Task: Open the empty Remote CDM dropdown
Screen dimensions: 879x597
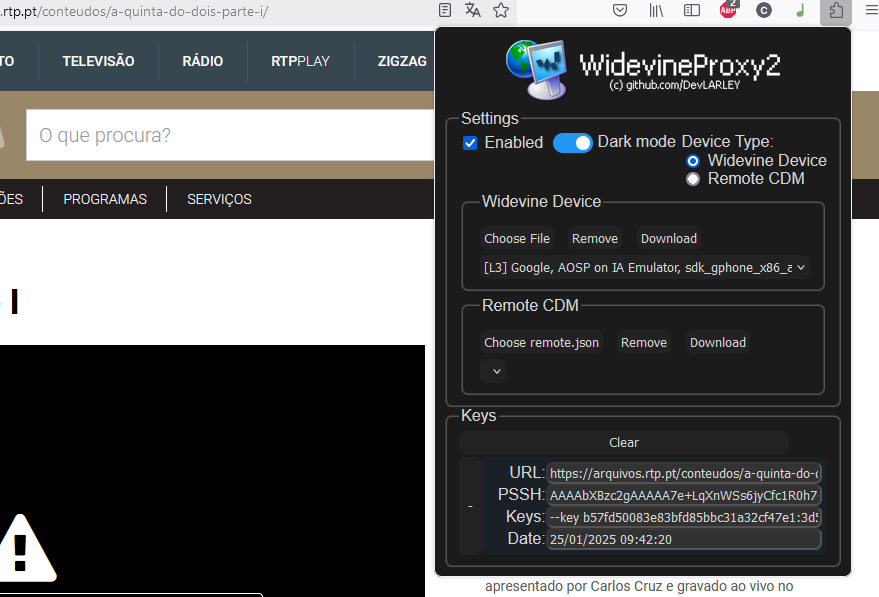Action: point(493,371)
